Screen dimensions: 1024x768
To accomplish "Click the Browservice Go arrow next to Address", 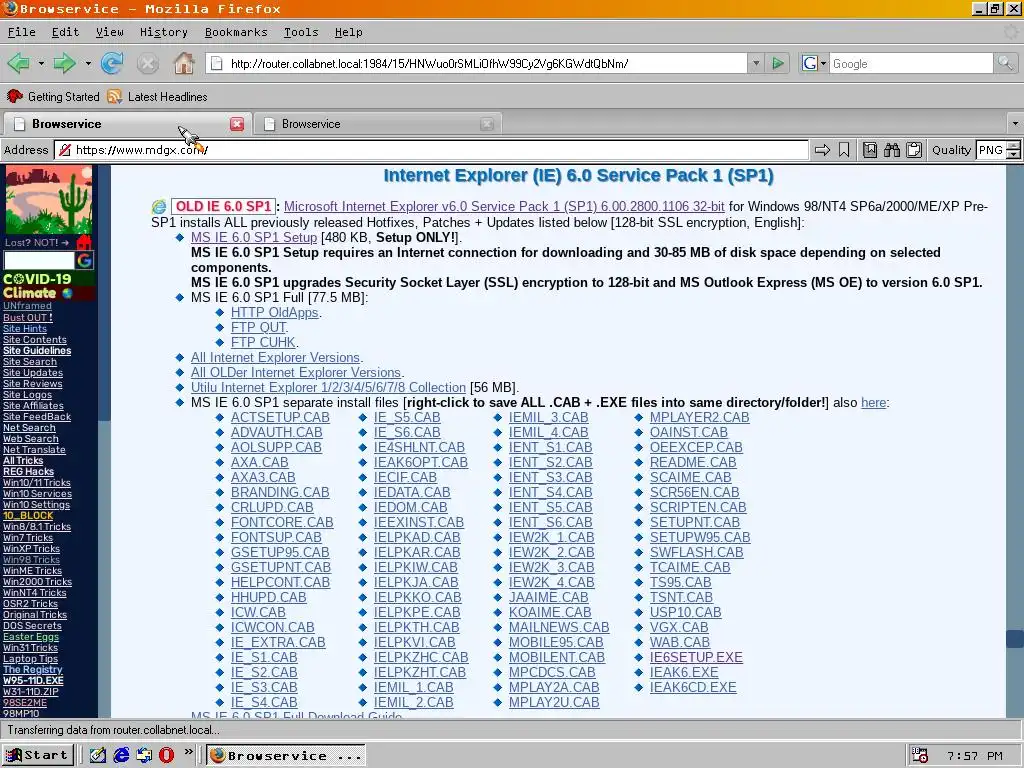I will (822, 150).
